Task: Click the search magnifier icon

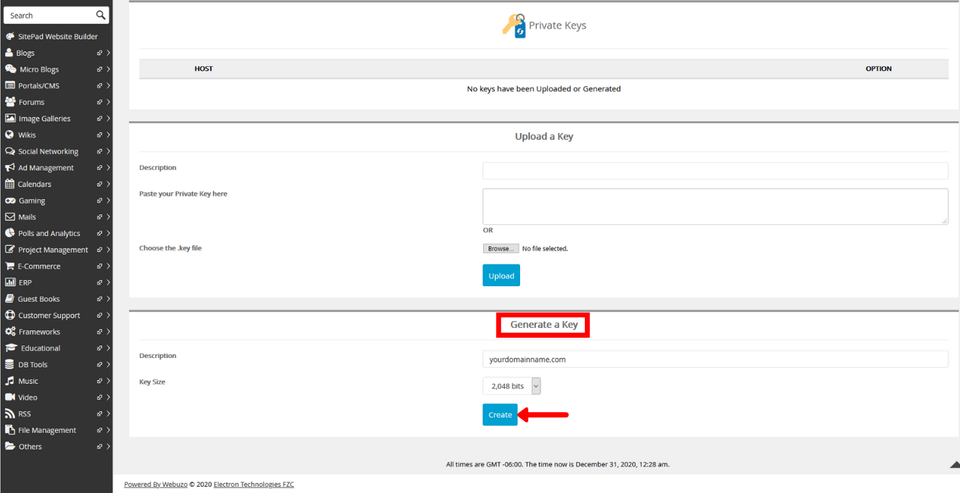Action: [101, 15]
